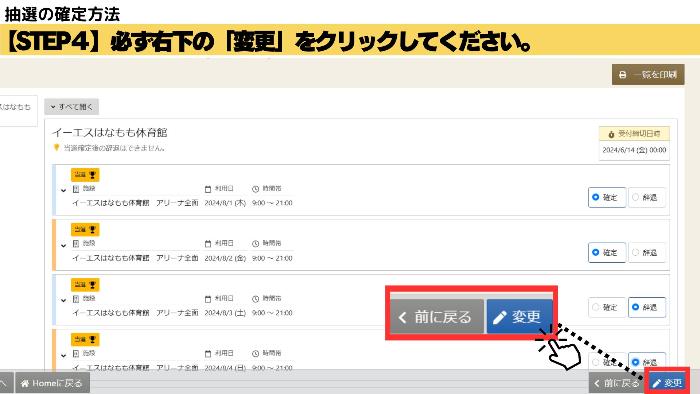The height and width of the screenshot is (394, 700).
Task: Select 辞退 for the 2024/8/3 (土) row
Action: pos(646,307)
